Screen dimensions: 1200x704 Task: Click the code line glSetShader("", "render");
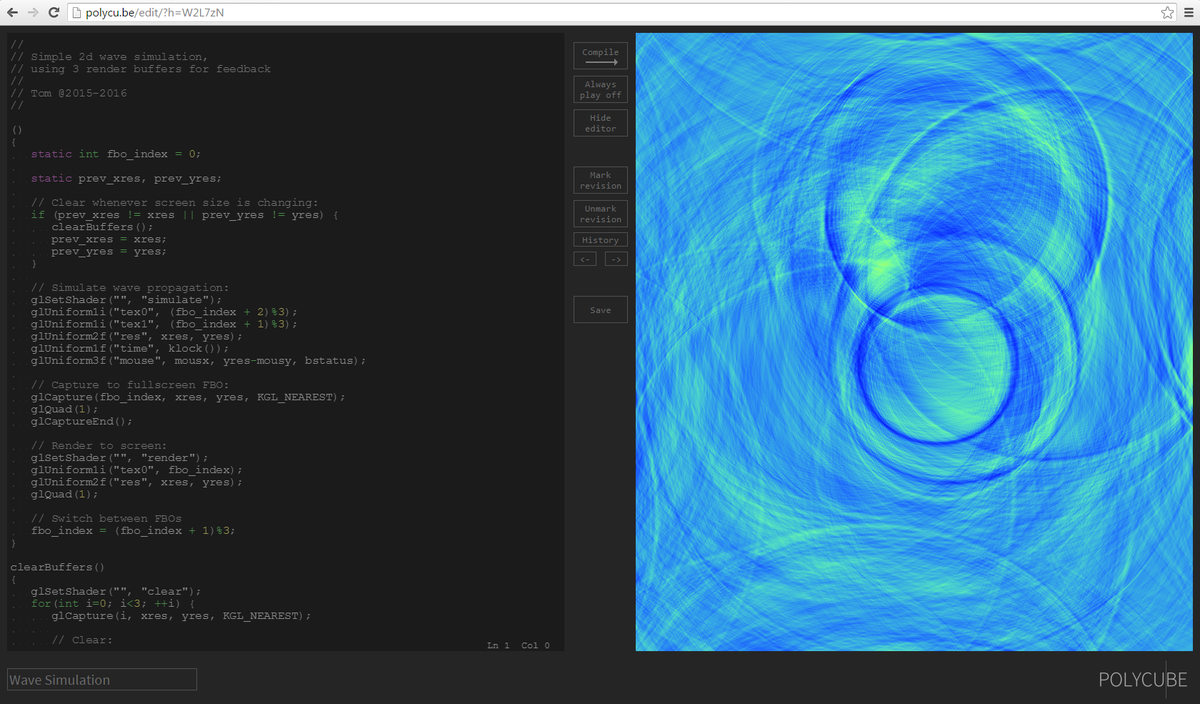point(120,458)
